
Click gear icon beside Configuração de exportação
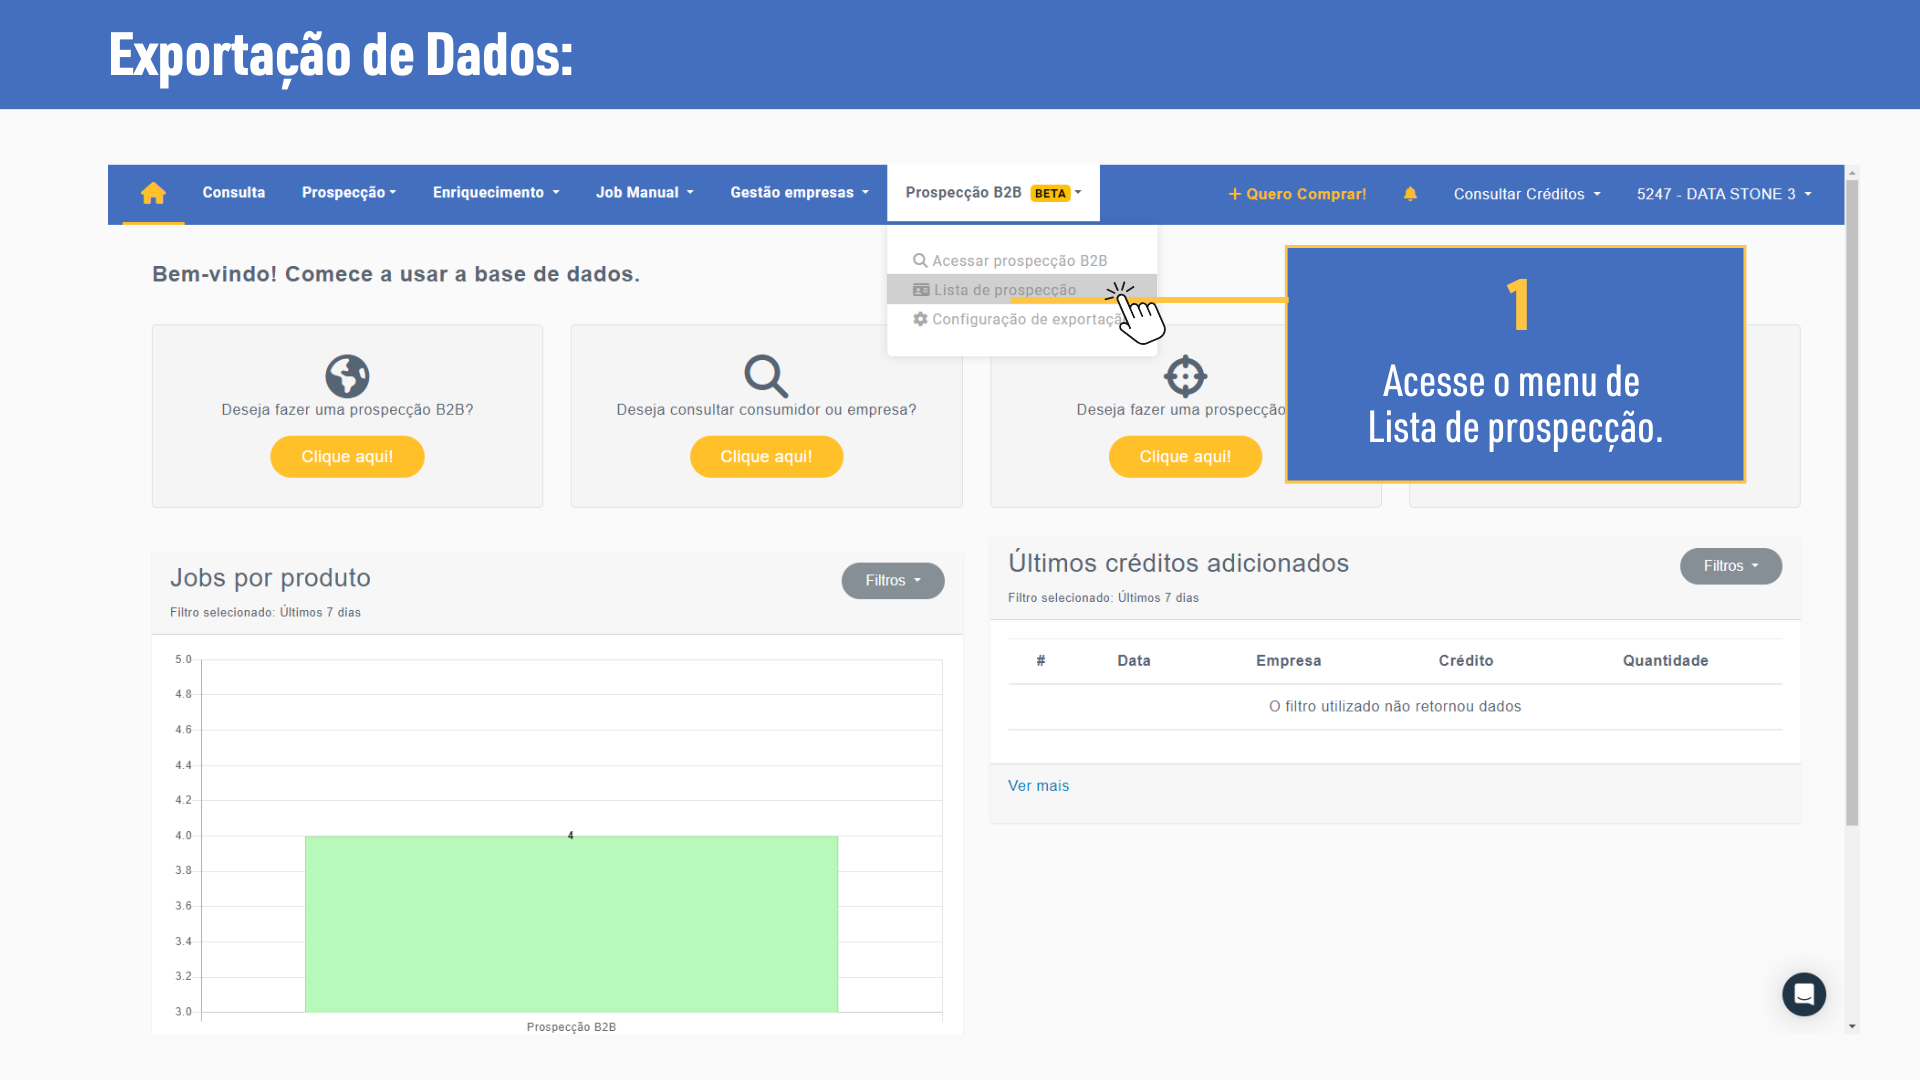[x=920, y=319]
